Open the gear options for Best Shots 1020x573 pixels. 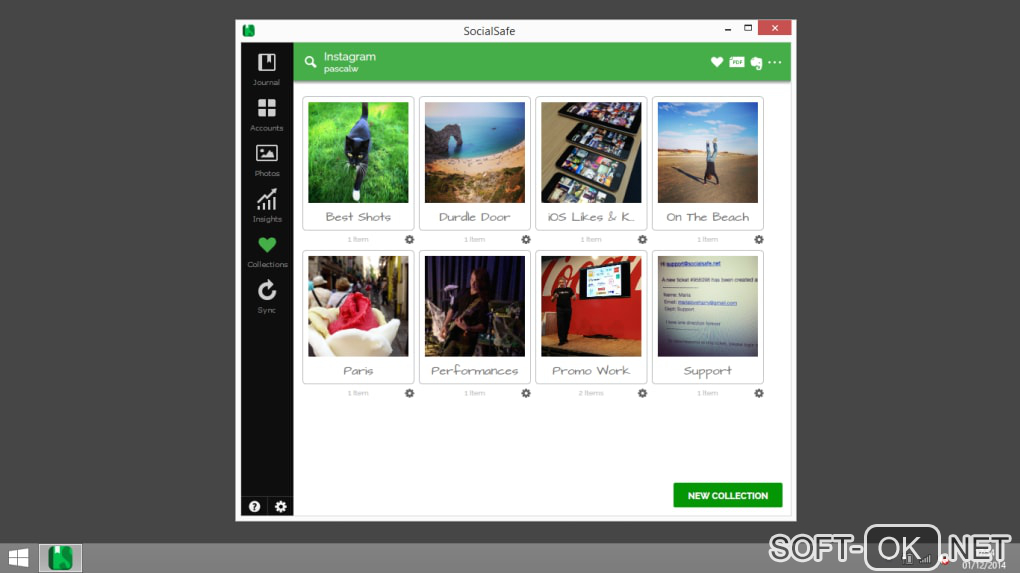pyautogui.click(x=409, y=239)
